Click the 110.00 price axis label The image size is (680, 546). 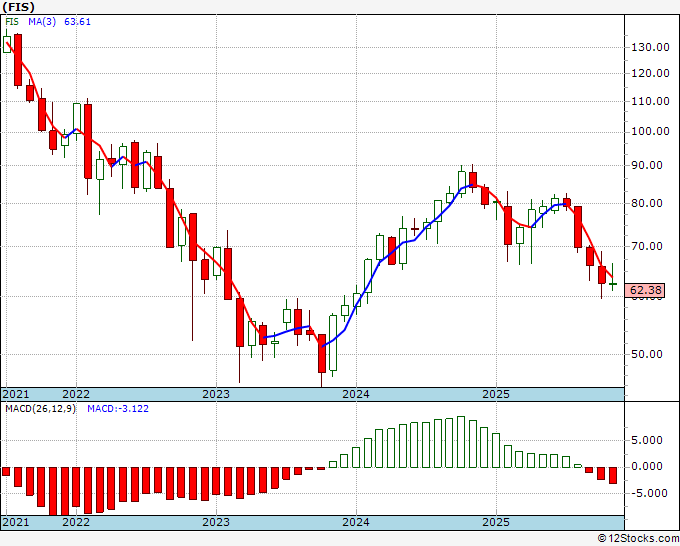(650, 101)
